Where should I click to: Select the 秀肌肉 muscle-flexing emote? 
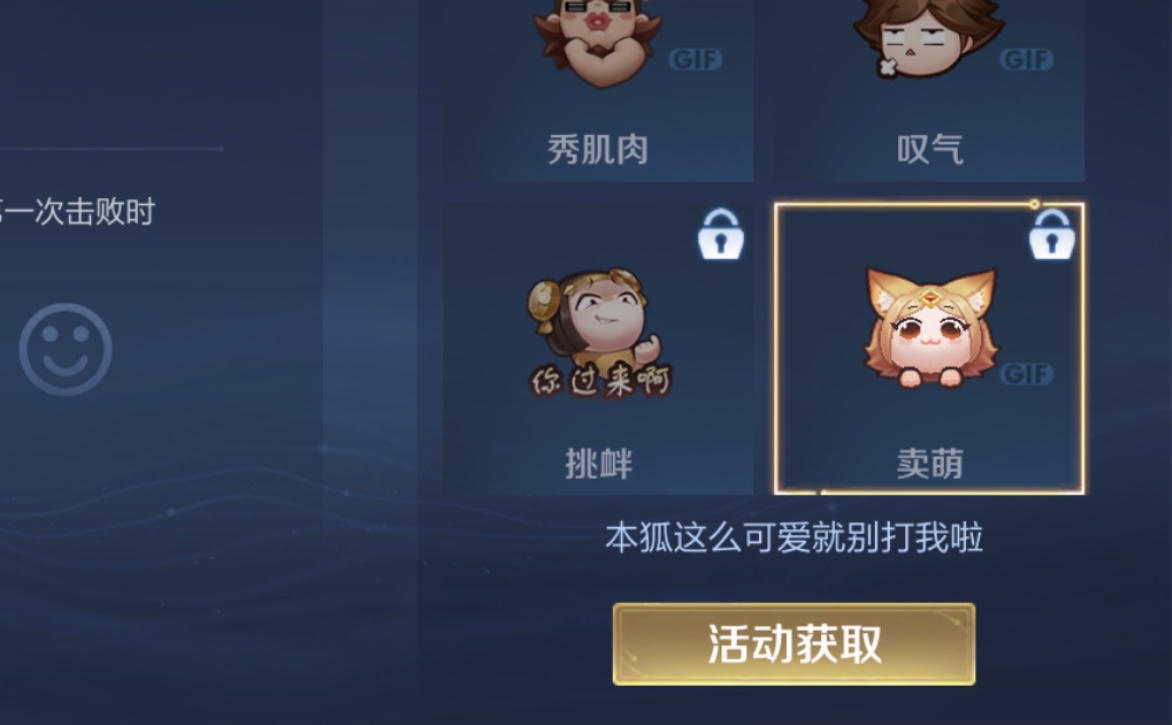tap(598, 90)
